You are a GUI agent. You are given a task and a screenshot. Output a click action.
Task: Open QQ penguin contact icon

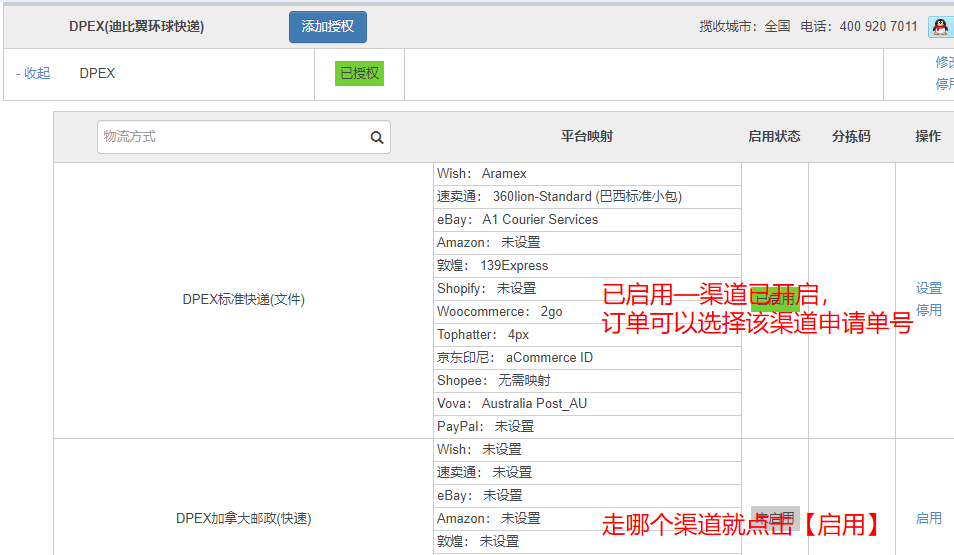[940, 27]
